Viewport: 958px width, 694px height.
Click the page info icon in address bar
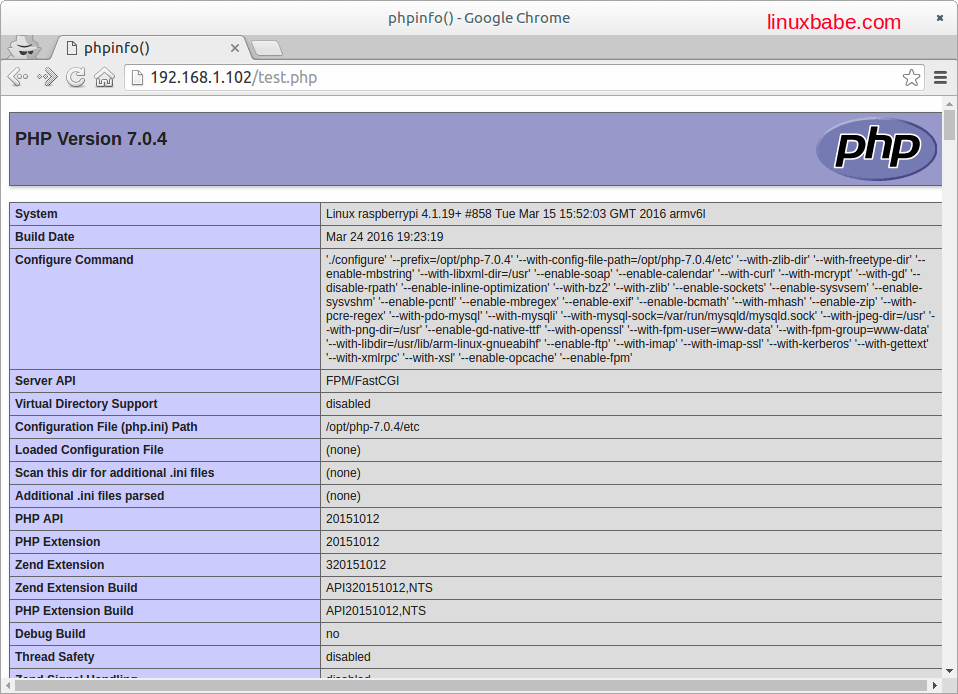tap(137, 77)
